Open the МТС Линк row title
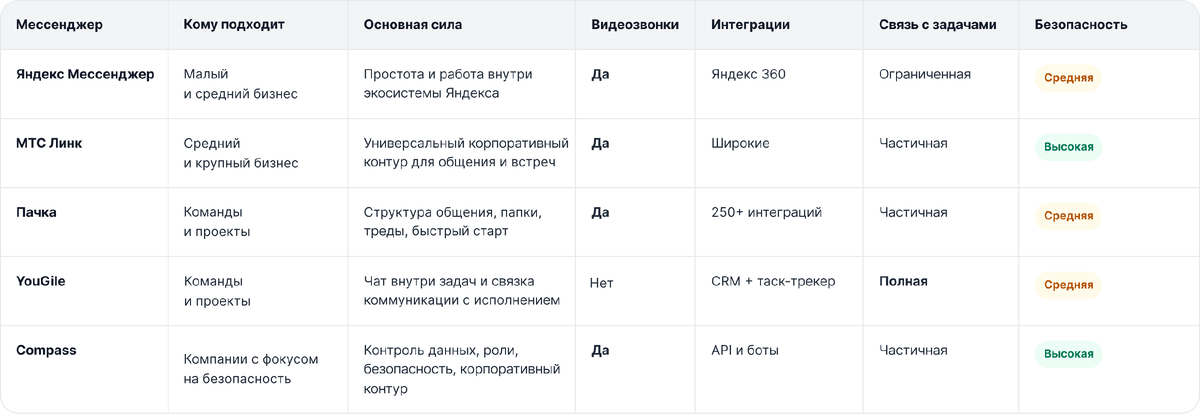The image size is (1200, 414). pyautogui.click(x=49, y=143)
